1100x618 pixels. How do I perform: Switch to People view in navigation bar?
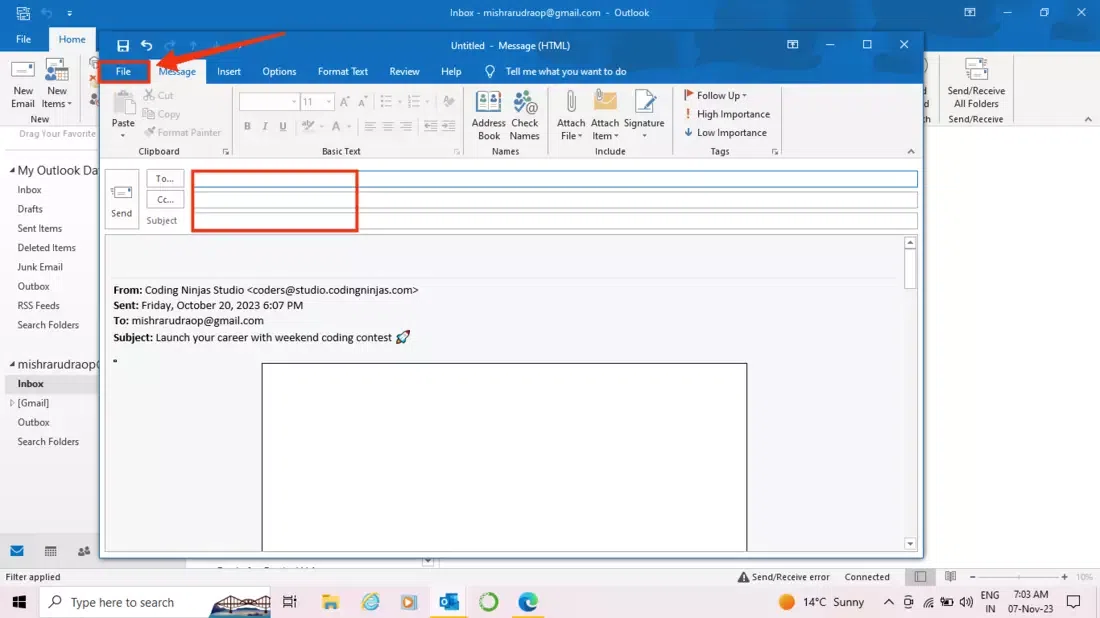pos(84,551)
